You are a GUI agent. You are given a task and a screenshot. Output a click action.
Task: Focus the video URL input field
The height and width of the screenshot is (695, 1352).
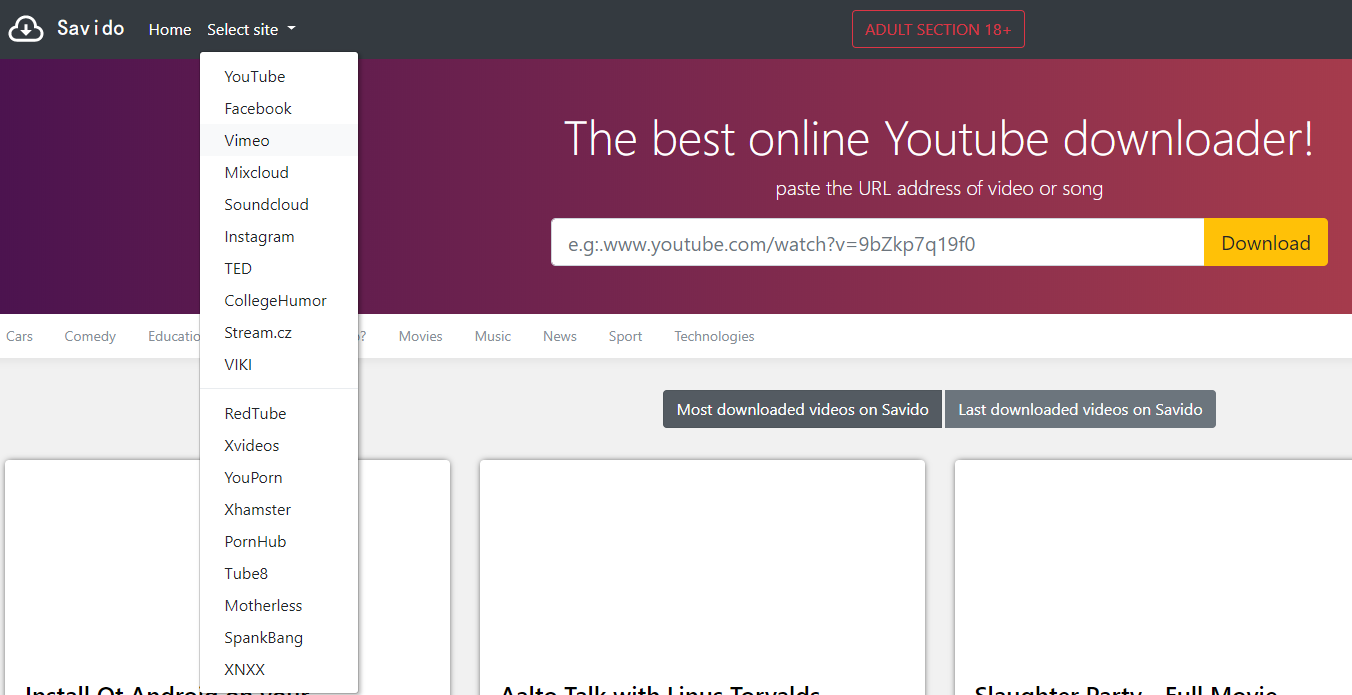(877, 243)
